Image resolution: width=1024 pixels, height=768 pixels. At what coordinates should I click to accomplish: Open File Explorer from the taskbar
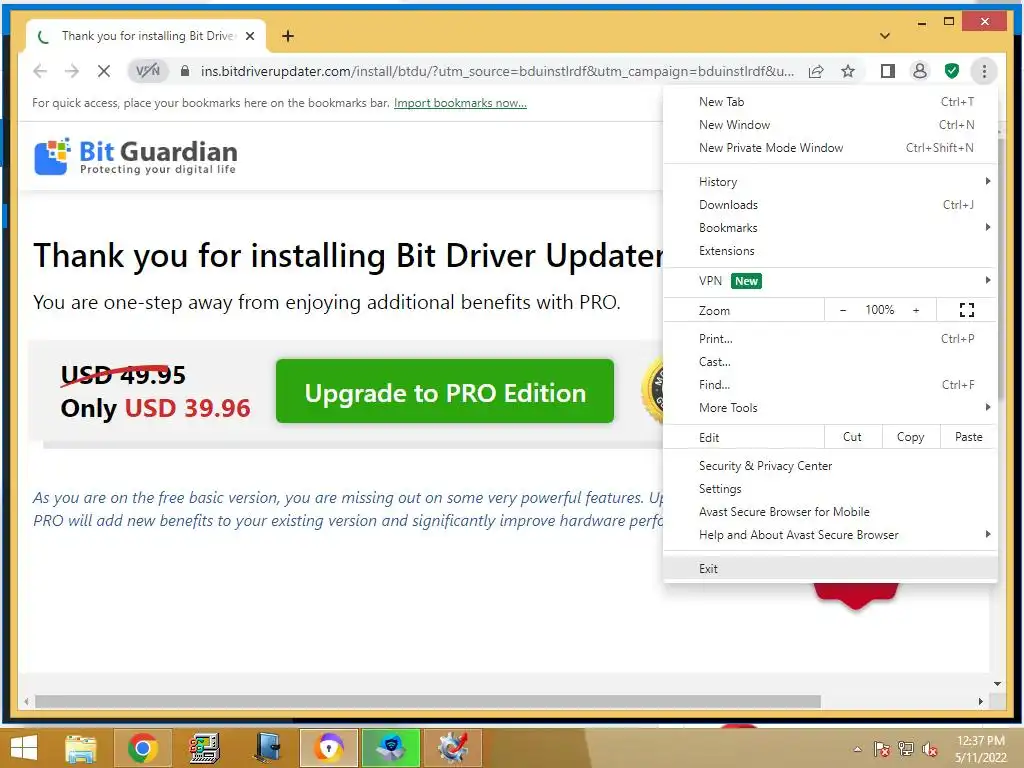(x=80, y=748)
